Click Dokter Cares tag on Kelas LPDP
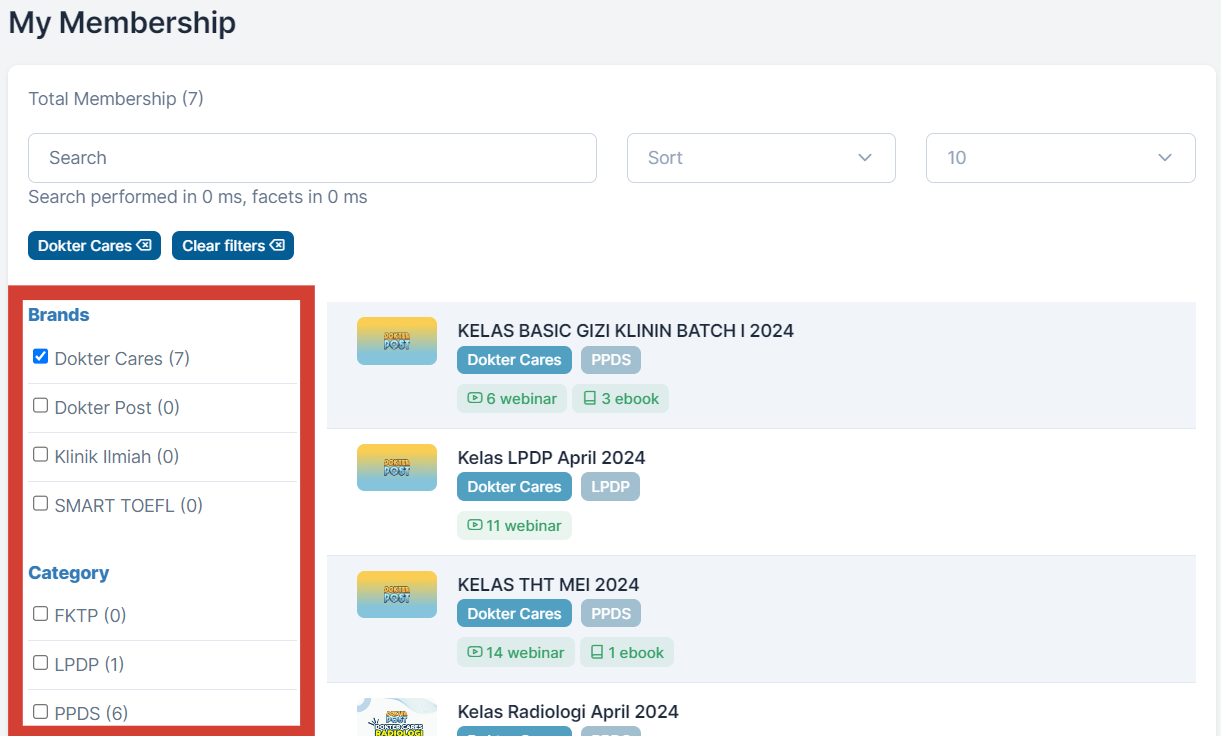 coord(515,487)
